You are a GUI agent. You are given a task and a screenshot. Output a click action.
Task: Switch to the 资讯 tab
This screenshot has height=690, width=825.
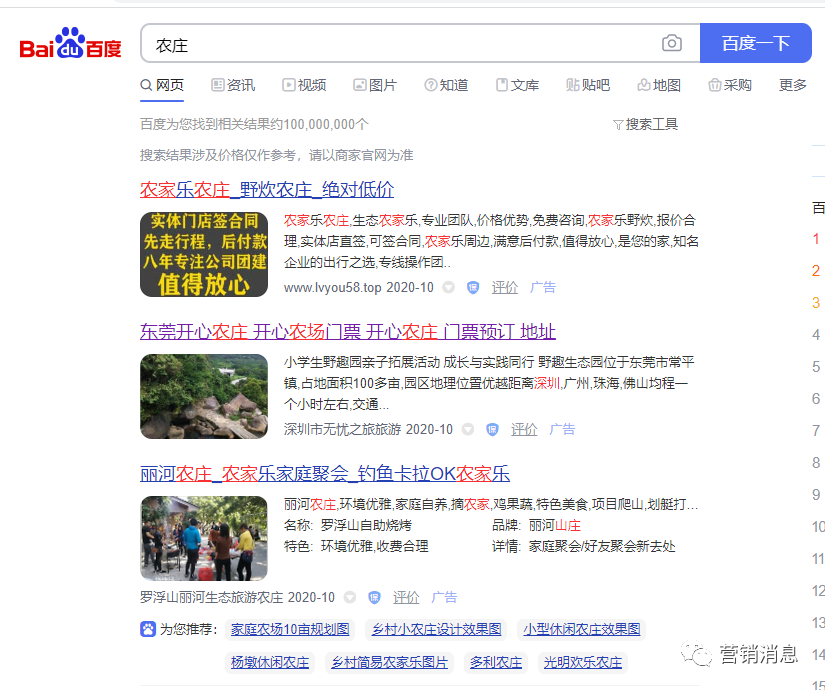(x=233, y=85)
